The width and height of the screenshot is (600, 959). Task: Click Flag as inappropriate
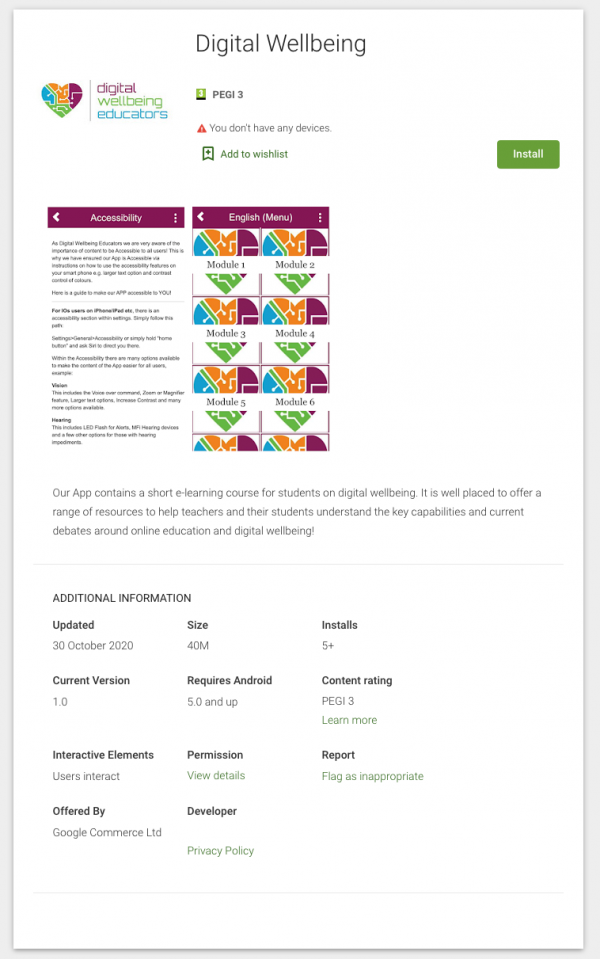point(372,775)
